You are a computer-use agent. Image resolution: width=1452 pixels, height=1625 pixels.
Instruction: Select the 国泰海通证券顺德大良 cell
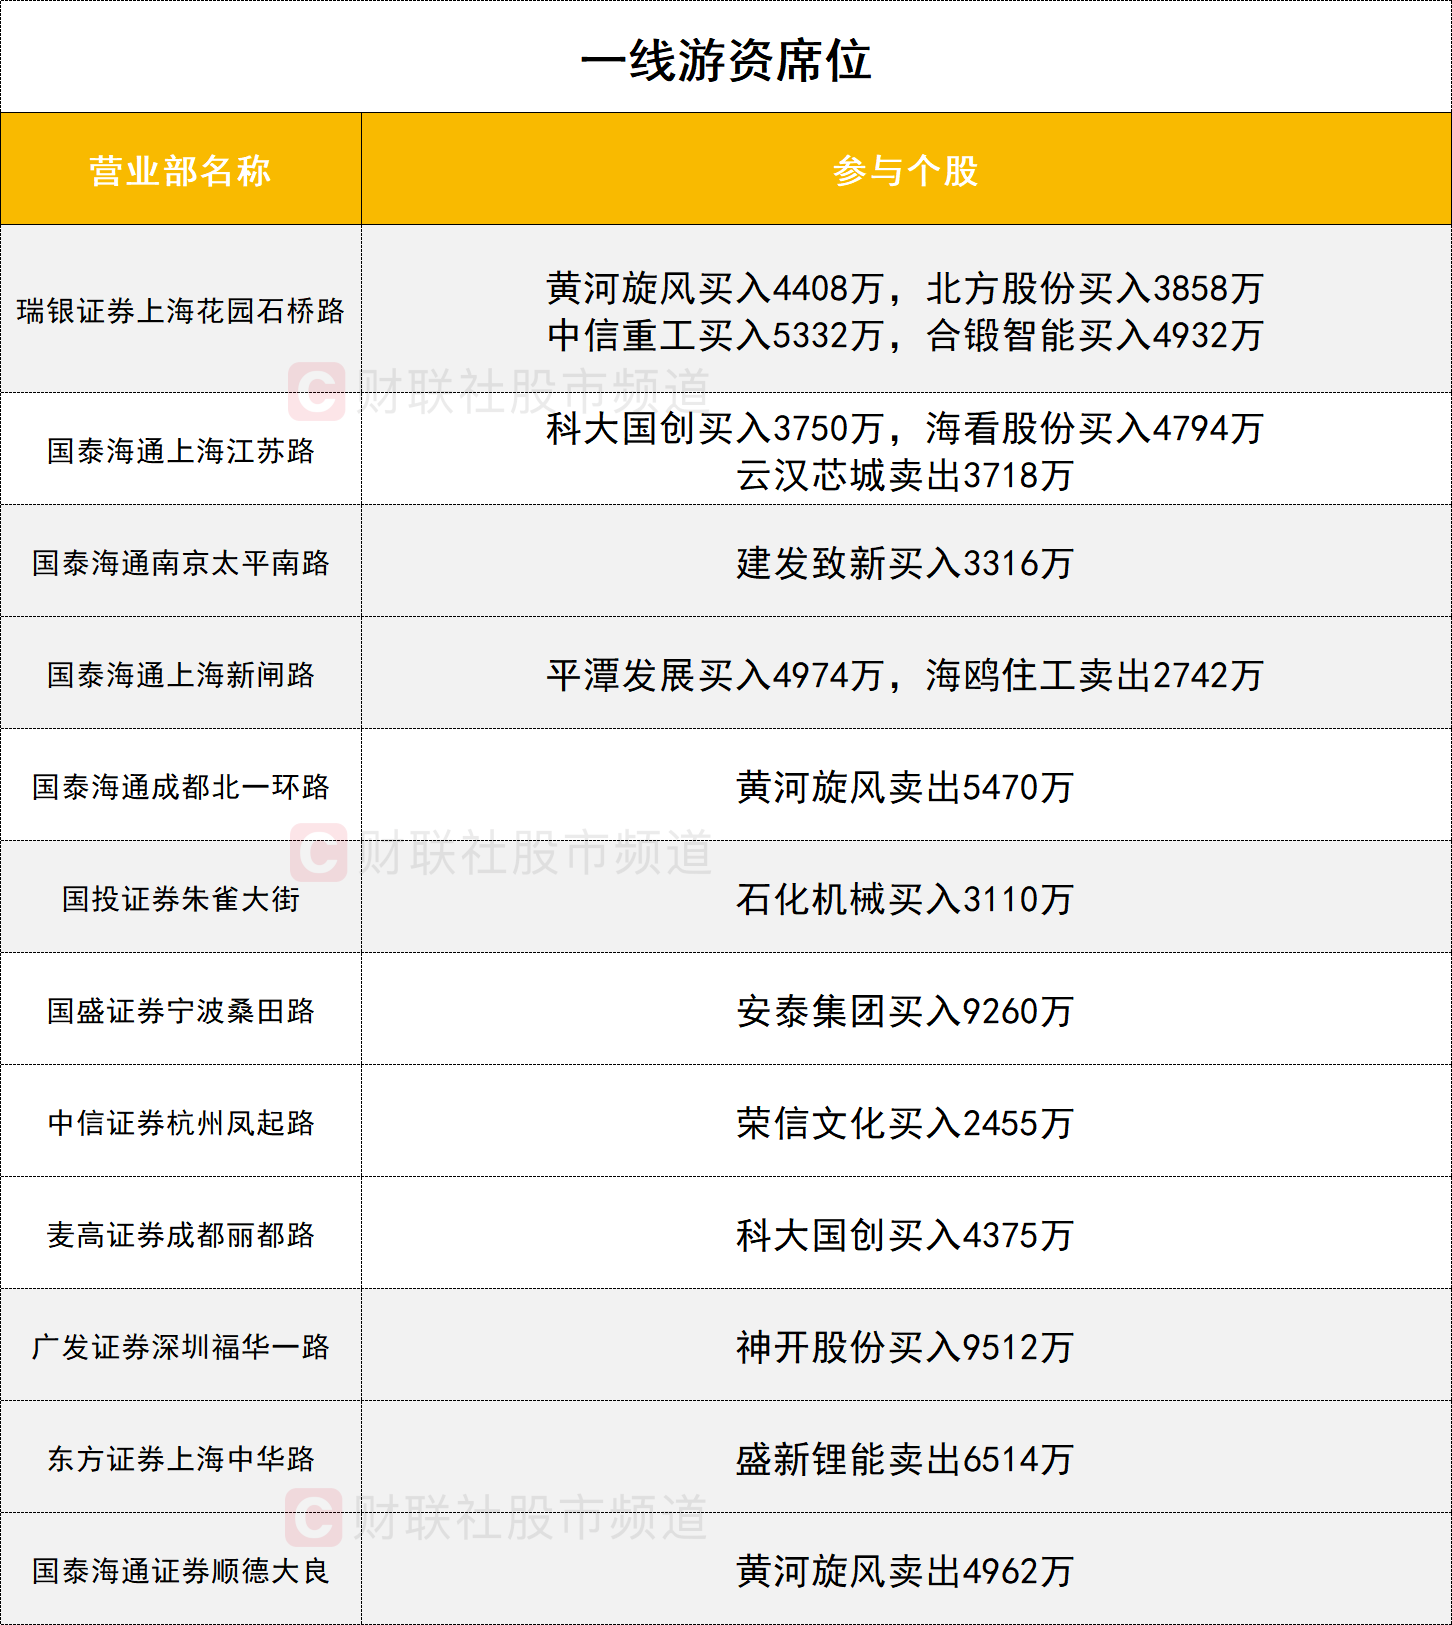click(180, 1571)
